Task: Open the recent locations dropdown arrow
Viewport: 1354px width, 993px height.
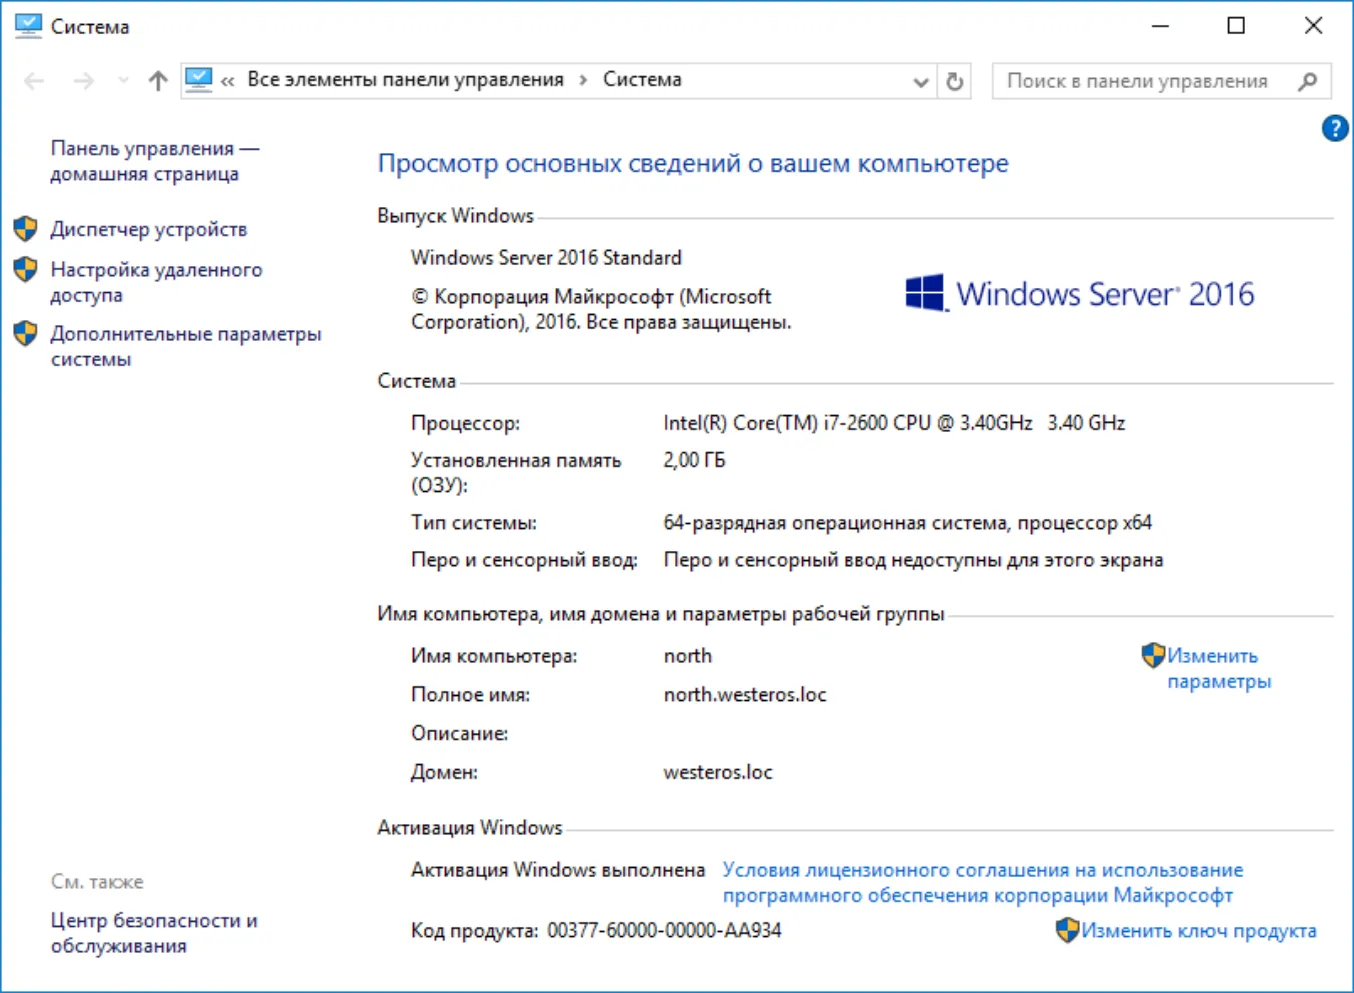Action: 123,81
